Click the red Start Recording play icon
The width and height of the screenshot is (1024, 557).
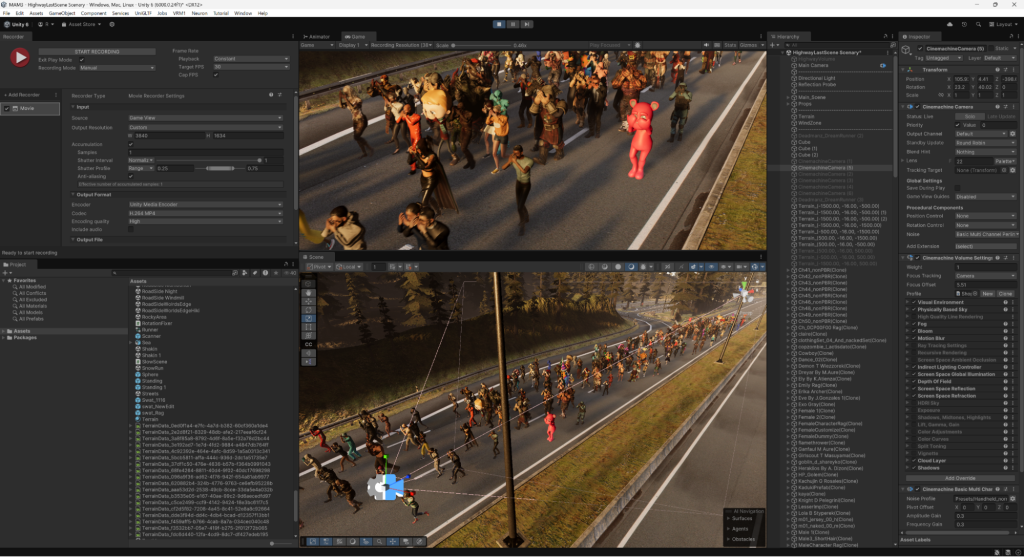(x=18, y=58)
